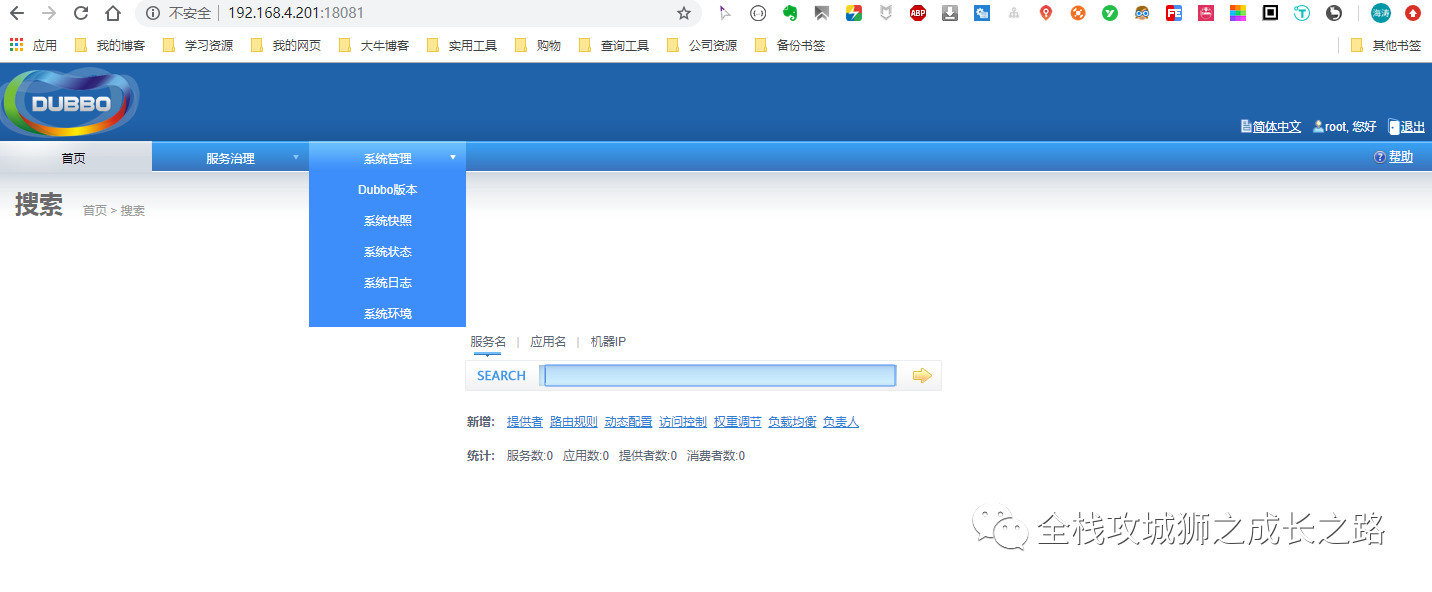The image size is (1432, 592).
Task: Add new 动态配置 link
Action: [628, 422]
